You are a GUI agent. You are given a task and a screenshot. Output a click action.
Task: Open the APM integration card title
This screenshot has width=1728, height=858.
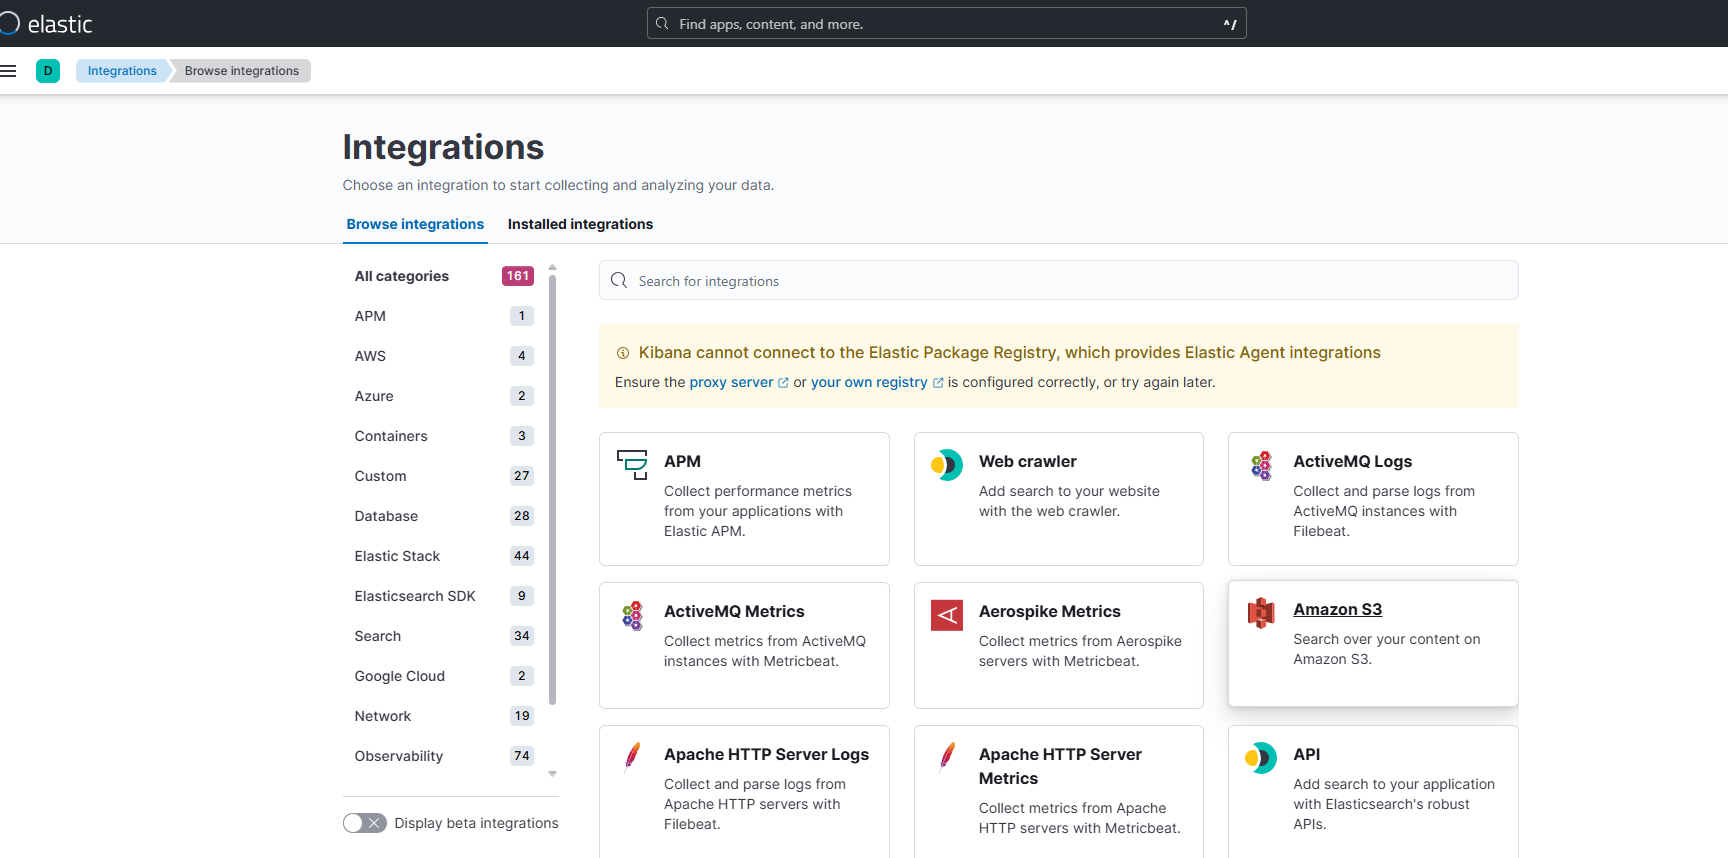pos(682,462)
